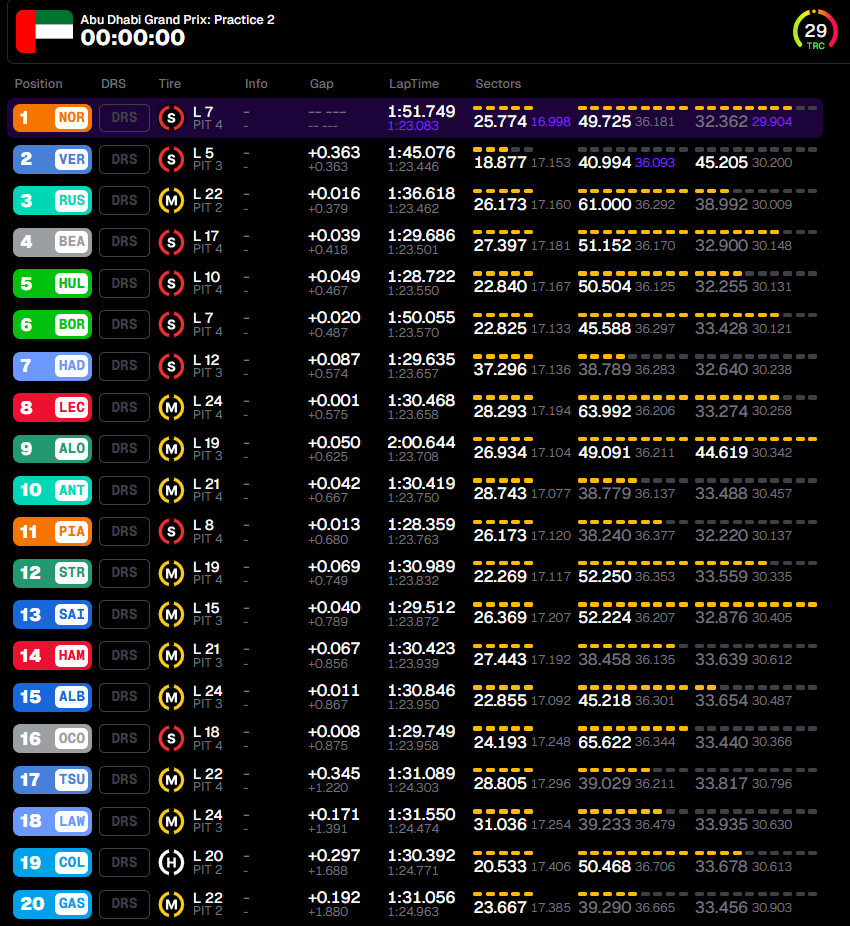Click BEA's soft tire icon
This screenshot has height=926, width=850.
tap(171, 242)
